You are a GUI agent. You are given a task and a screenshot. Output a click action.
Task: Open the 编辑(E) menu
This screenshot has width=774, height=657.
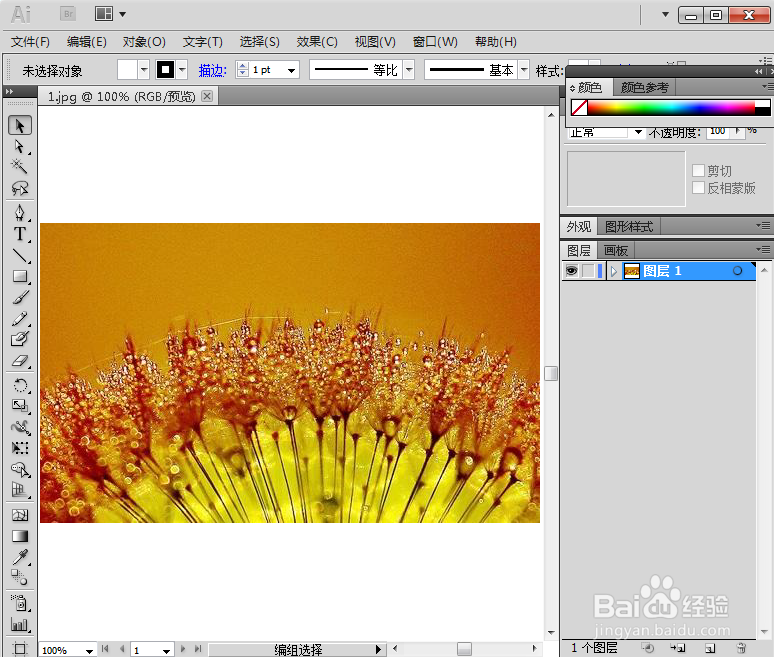[86, 41]
